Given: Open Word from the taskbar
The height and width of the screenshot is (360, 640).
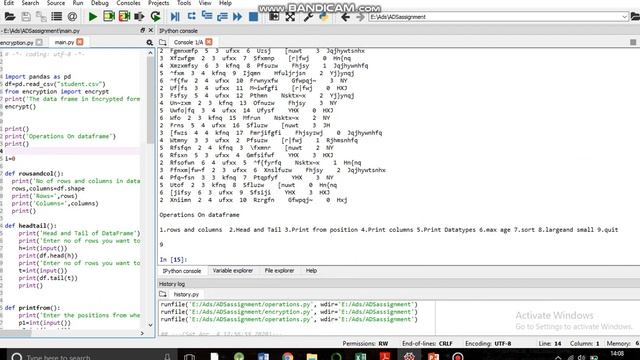Looking at the screenshot, I should coord(263,357).
